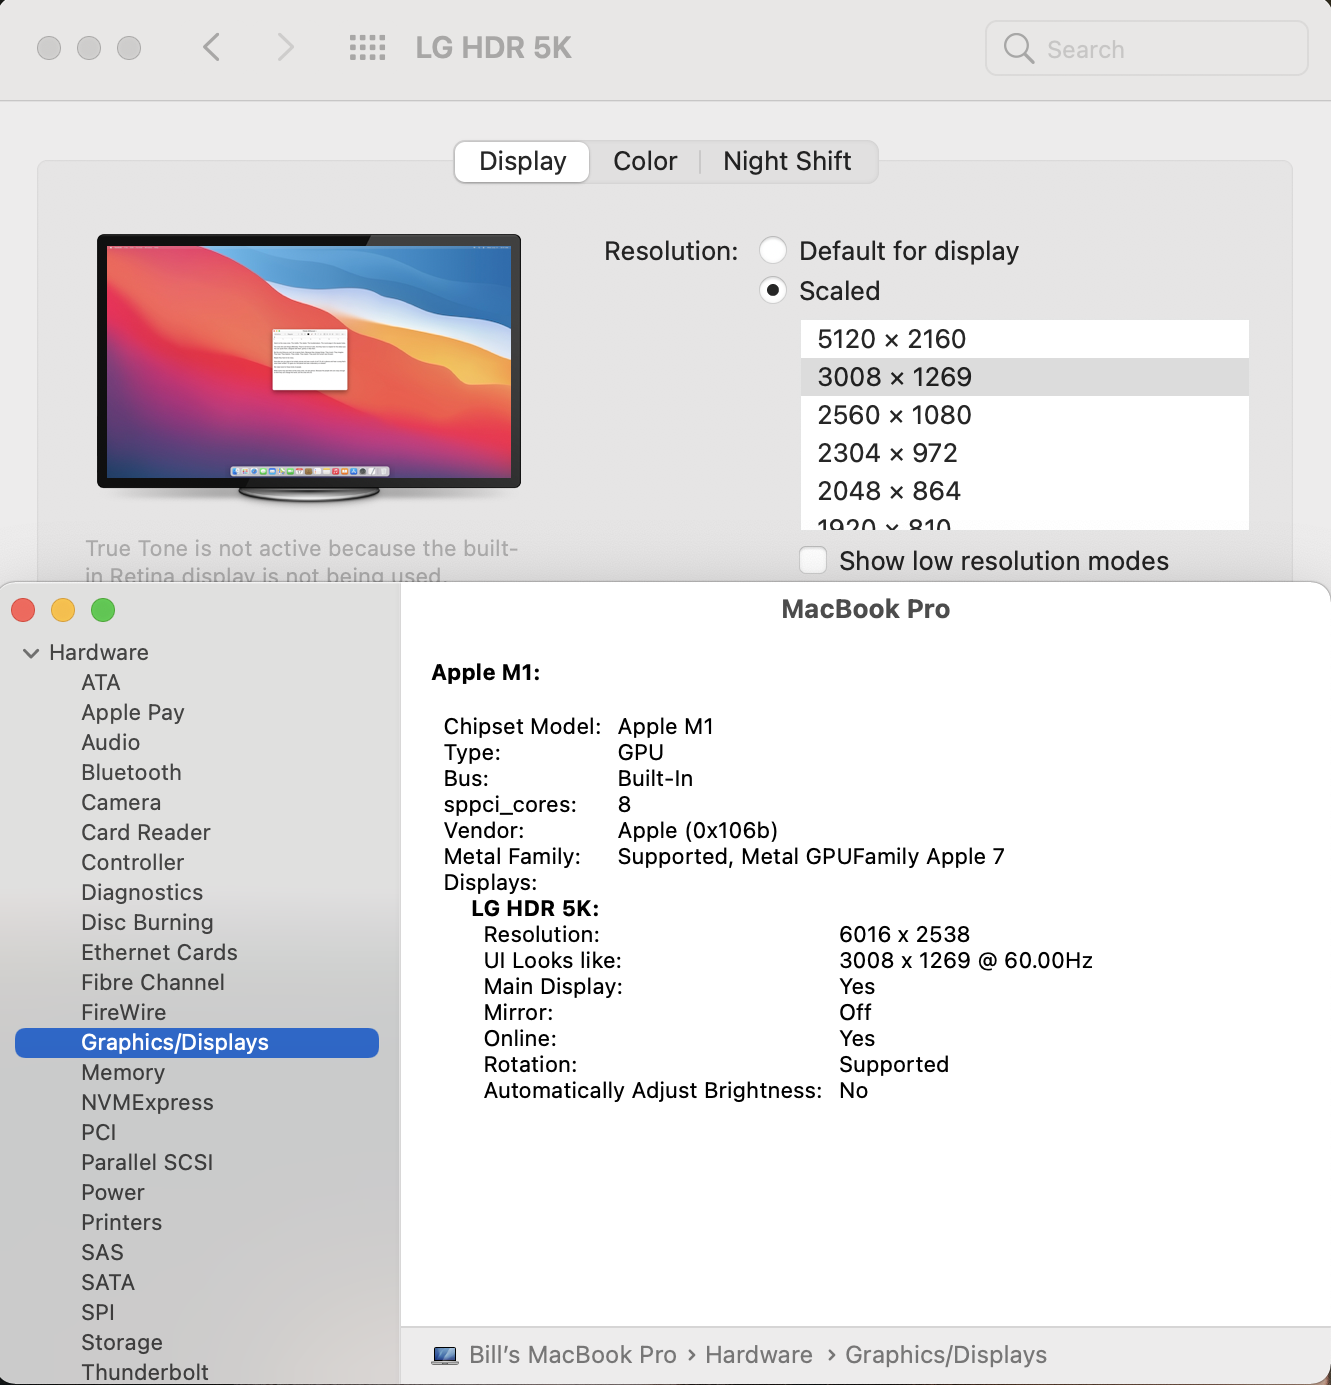Image resolution: width=1331 pixels, height=1385 pixels.
Task: Select SATA in the sidebar
Action: point(108,1282)
